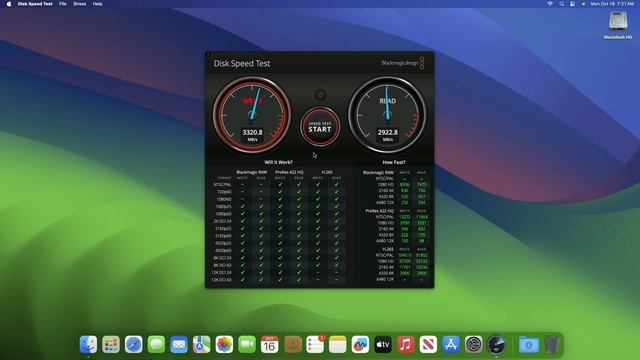
Task: Open System Settings from the dock
Action: (x=474, y=344)
